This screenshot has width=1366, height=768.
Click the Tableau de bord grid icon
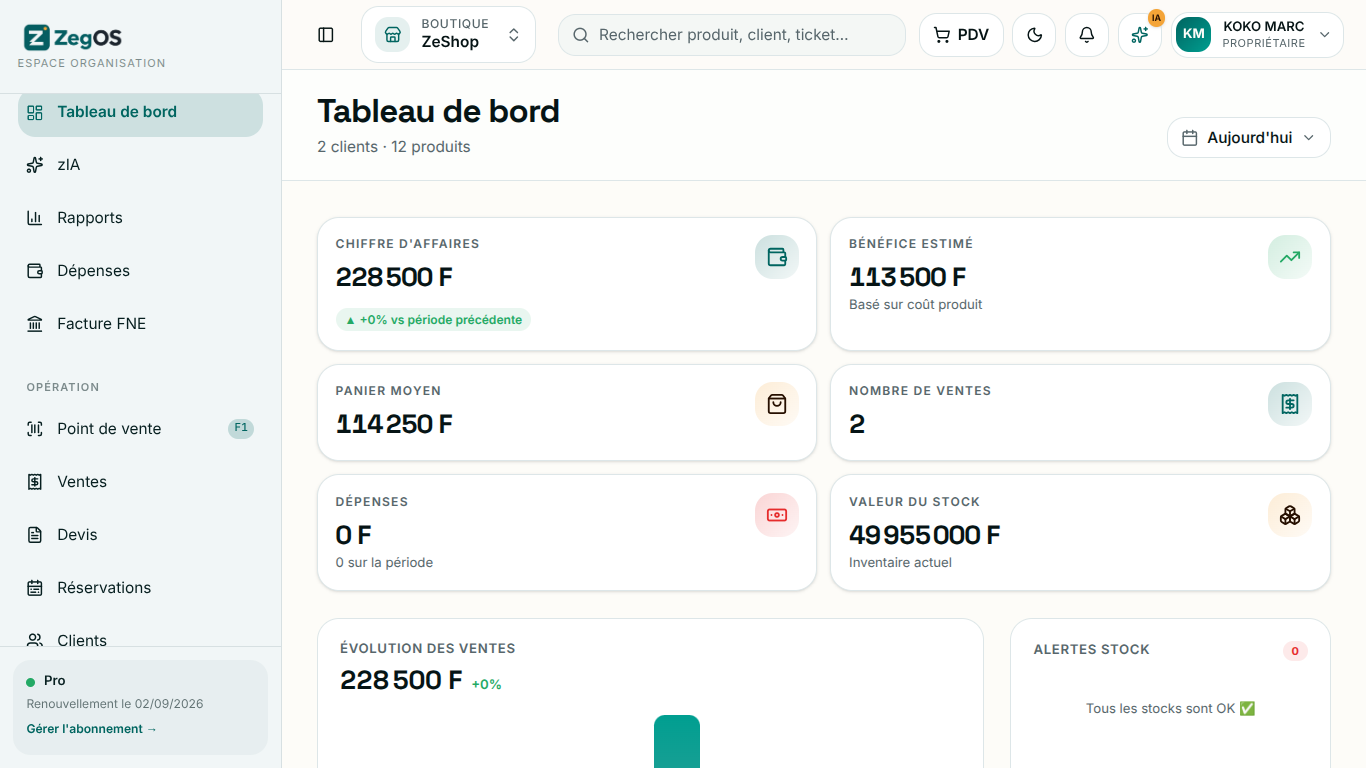(35, 112)
